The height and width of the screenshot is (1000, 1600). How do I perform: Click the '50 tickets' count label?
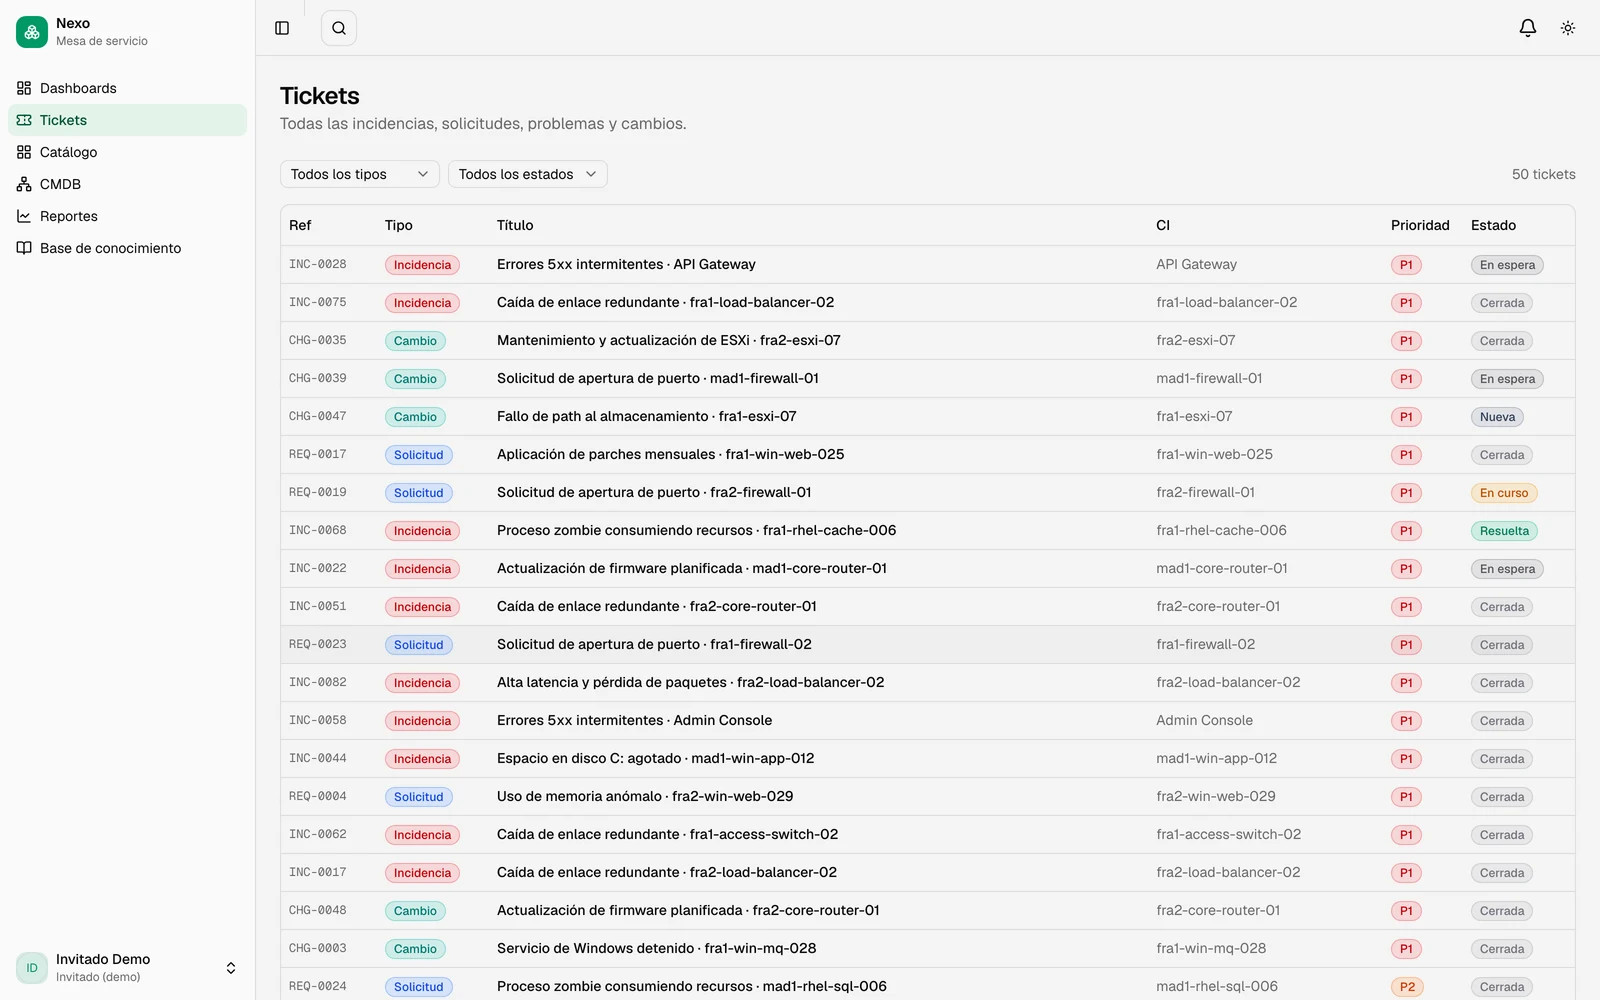pos(1543,174)
